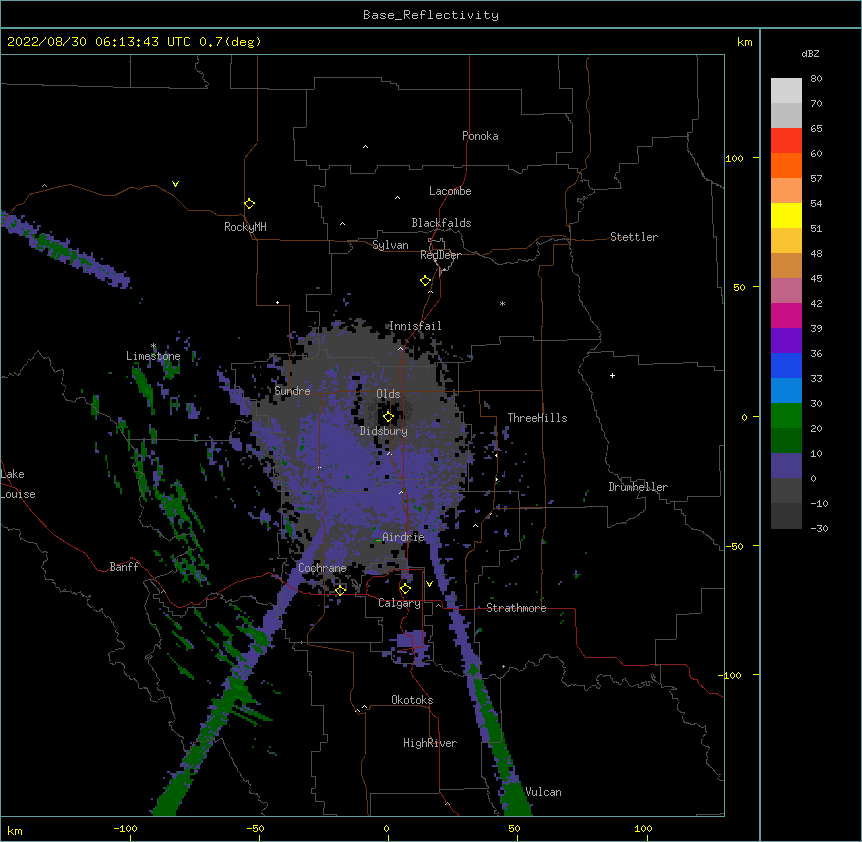Click the Lacombe town label
Image resolution: width=862 pixels, height=842 pixels.
[450, 191]
